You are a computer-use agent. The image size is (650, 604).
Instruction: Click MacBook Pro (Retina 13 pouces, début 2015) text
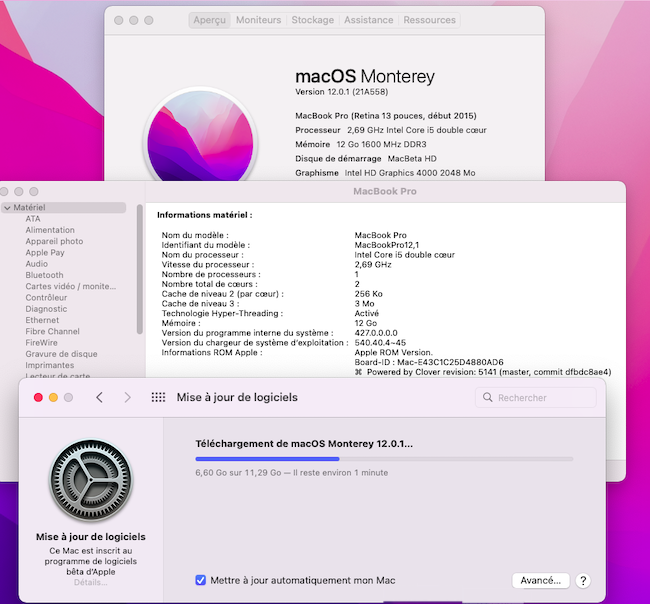pyautogui.click(x=386, y=116)
